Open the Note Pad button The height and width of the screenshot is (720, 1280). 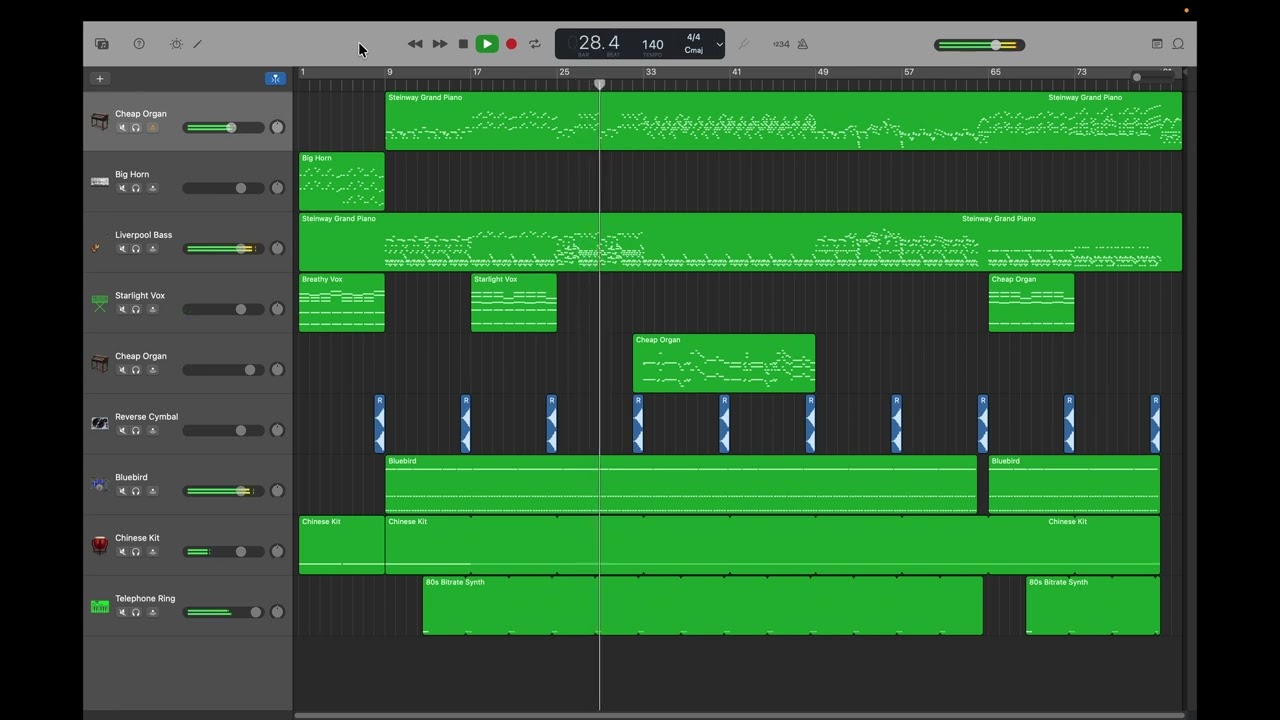click(1157, 44)
